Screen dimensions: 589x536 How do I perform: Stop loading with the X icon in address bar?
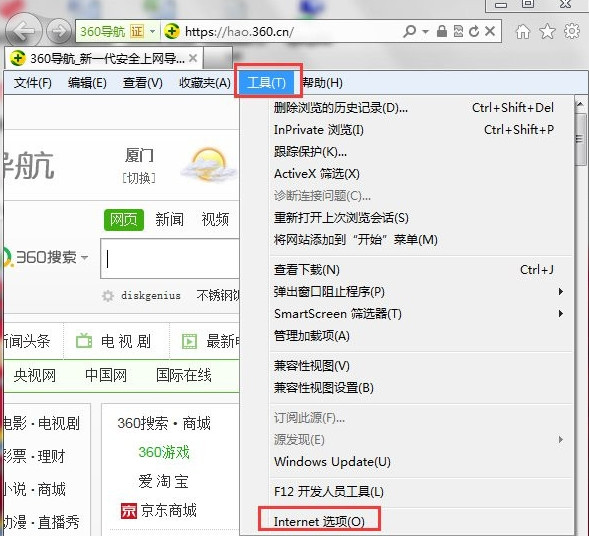490,31
